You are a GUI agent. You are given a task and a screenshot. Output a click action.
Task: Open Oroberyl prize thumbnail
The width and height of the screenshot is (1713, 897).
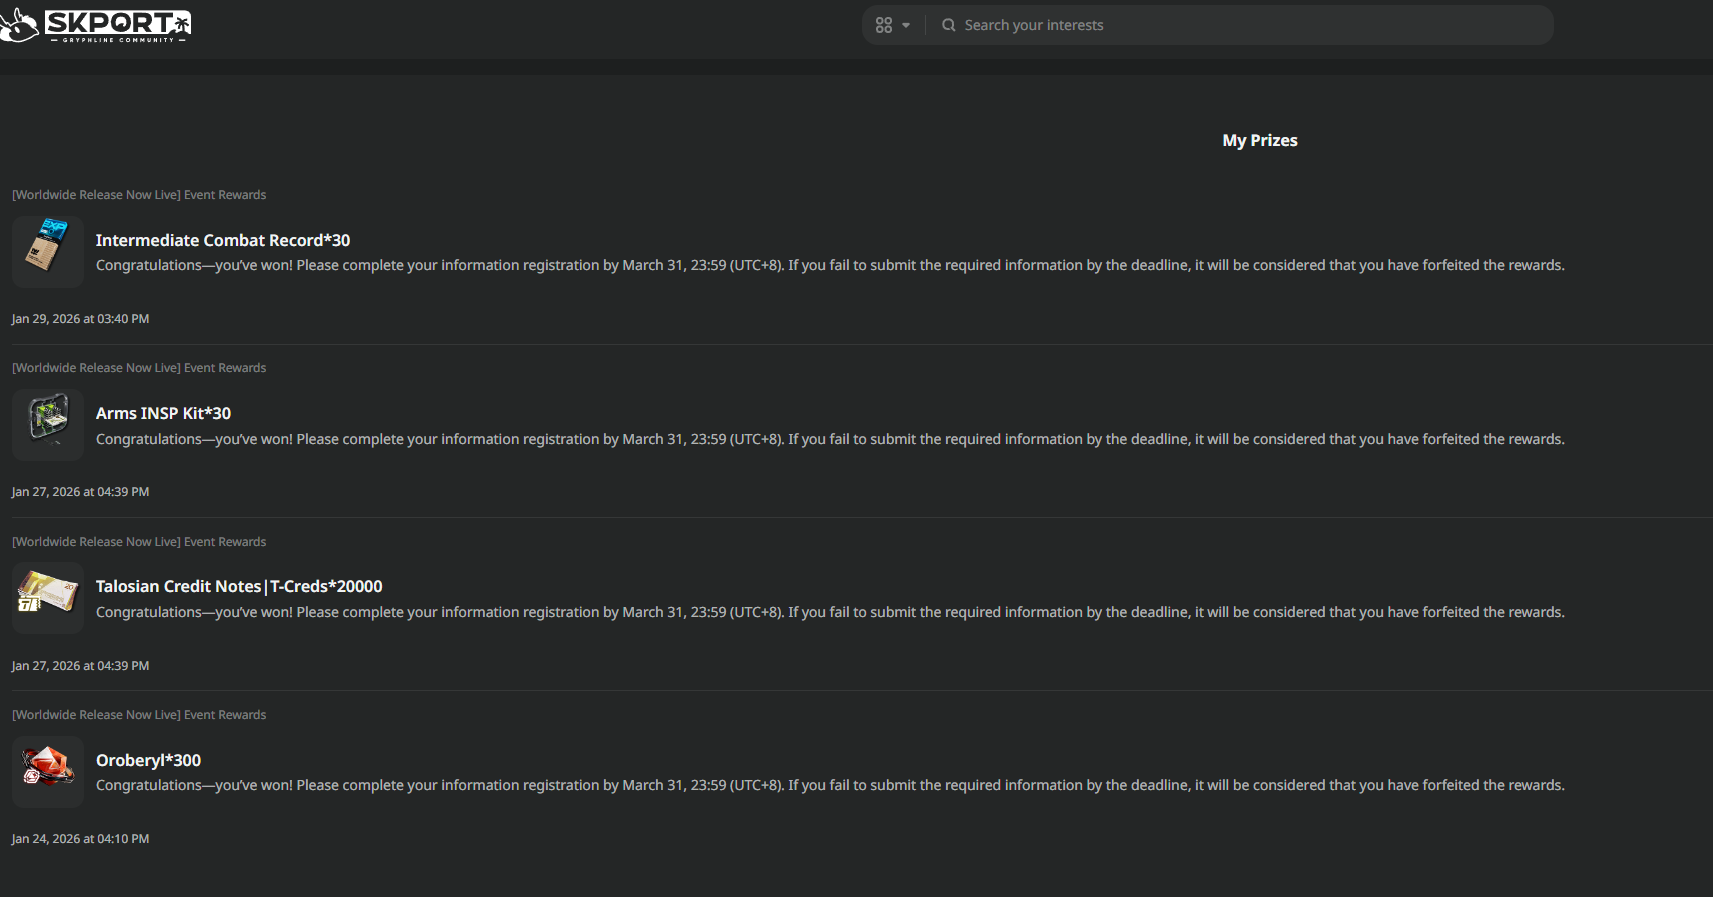(x=48, y=772)
